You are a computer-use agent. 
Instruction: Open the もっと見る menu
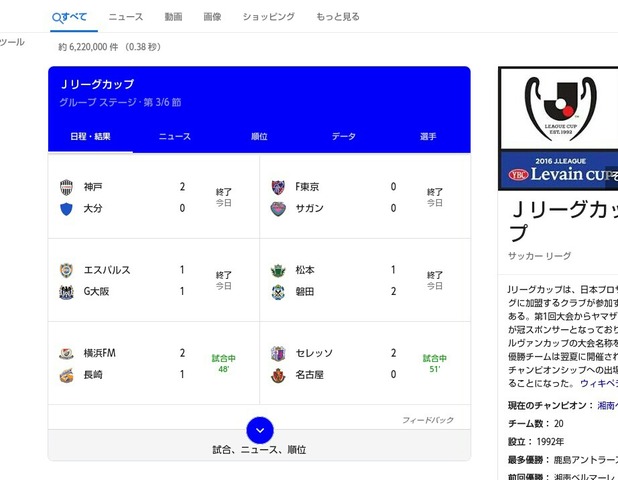point(338,17)
